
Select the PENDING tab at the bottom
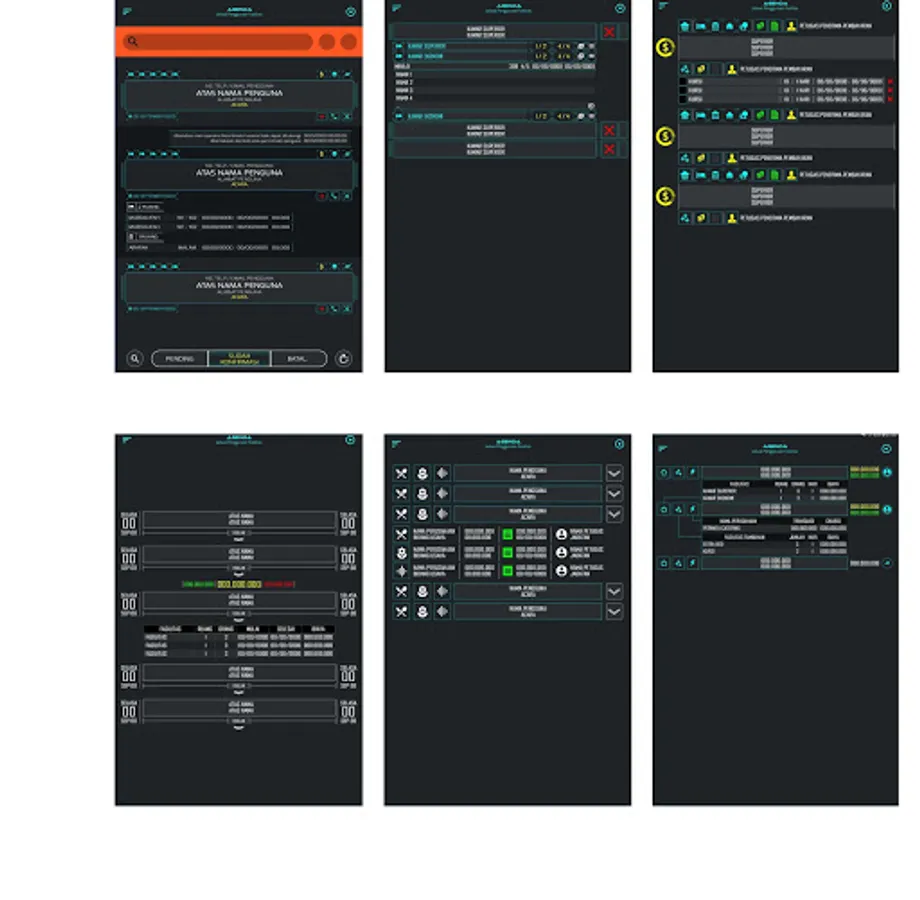tap(180, 358)
